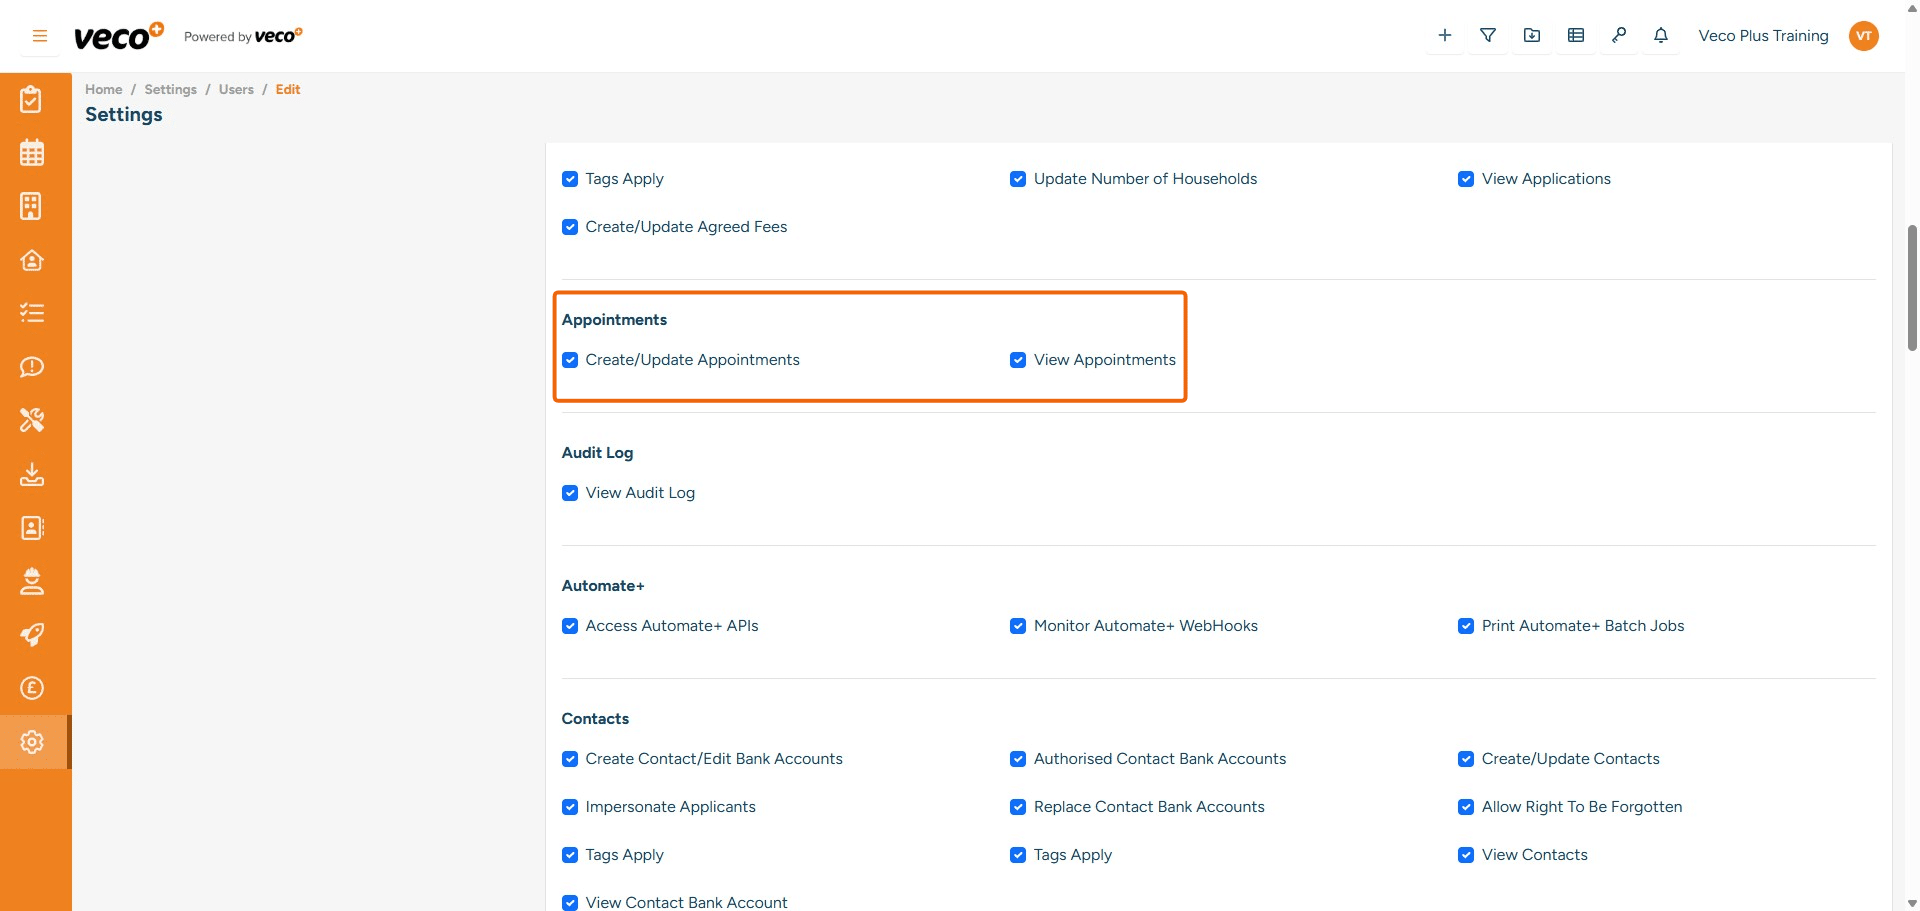Open notifications via the bell icon
Screen dimensions: 1920x911
[1661, 35]
